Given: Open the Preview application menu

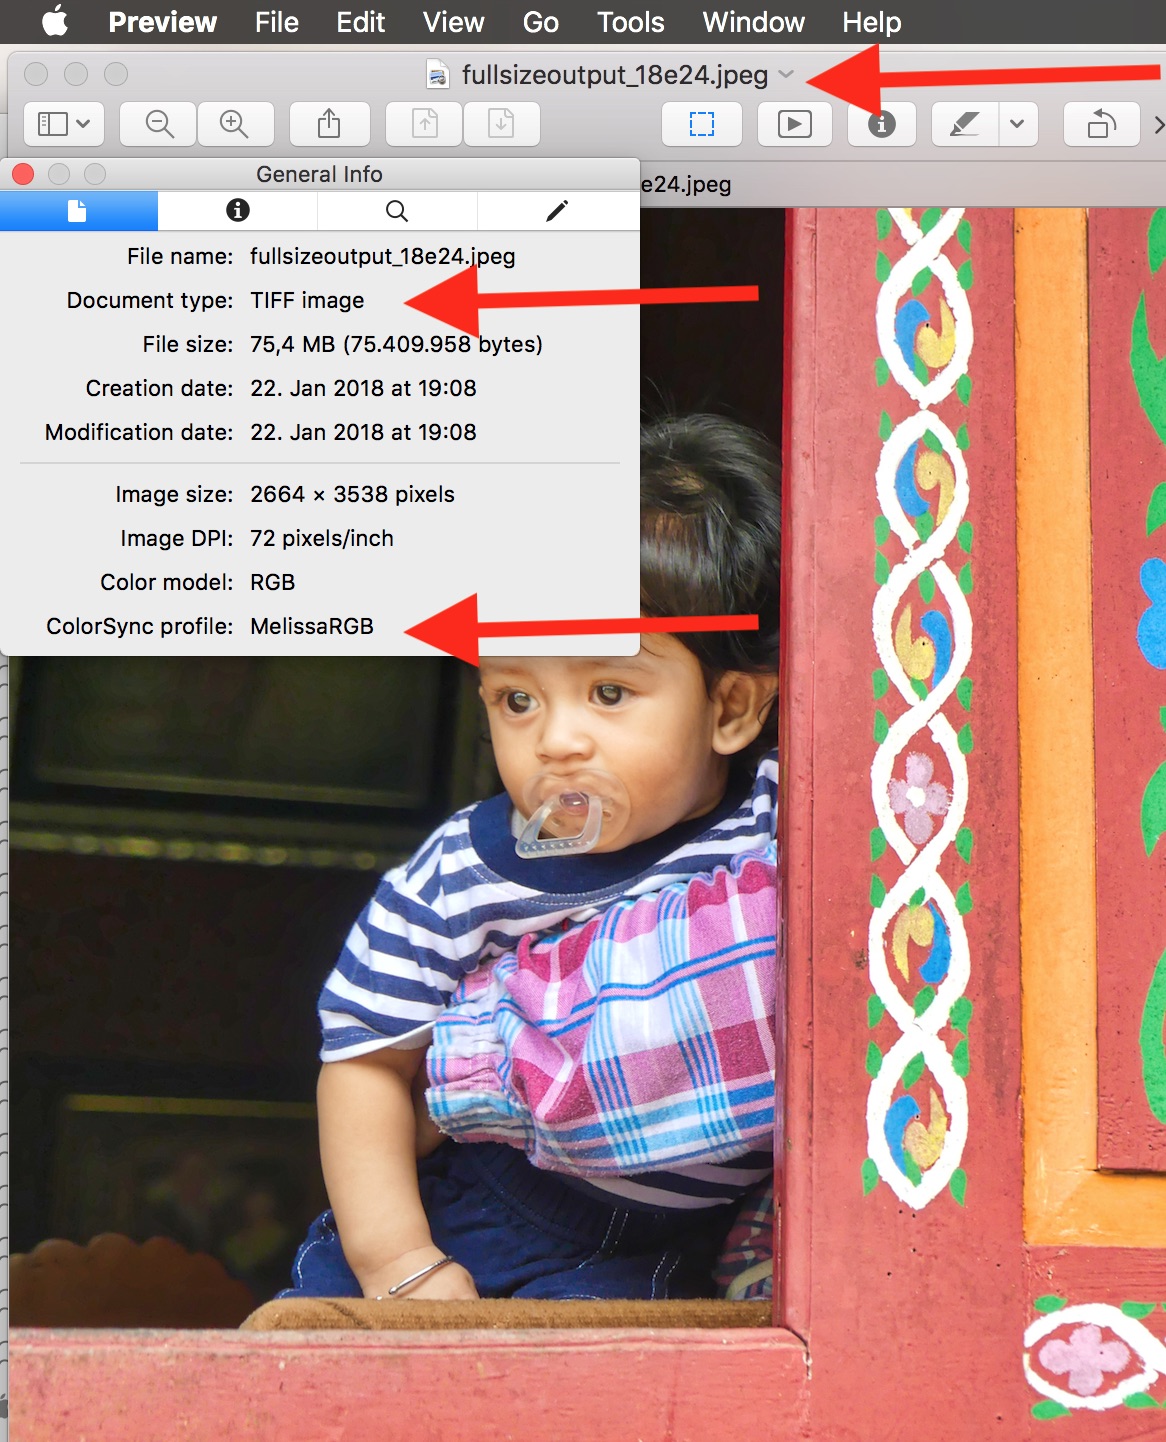Looking at the screenshot, I should (162, 22).
